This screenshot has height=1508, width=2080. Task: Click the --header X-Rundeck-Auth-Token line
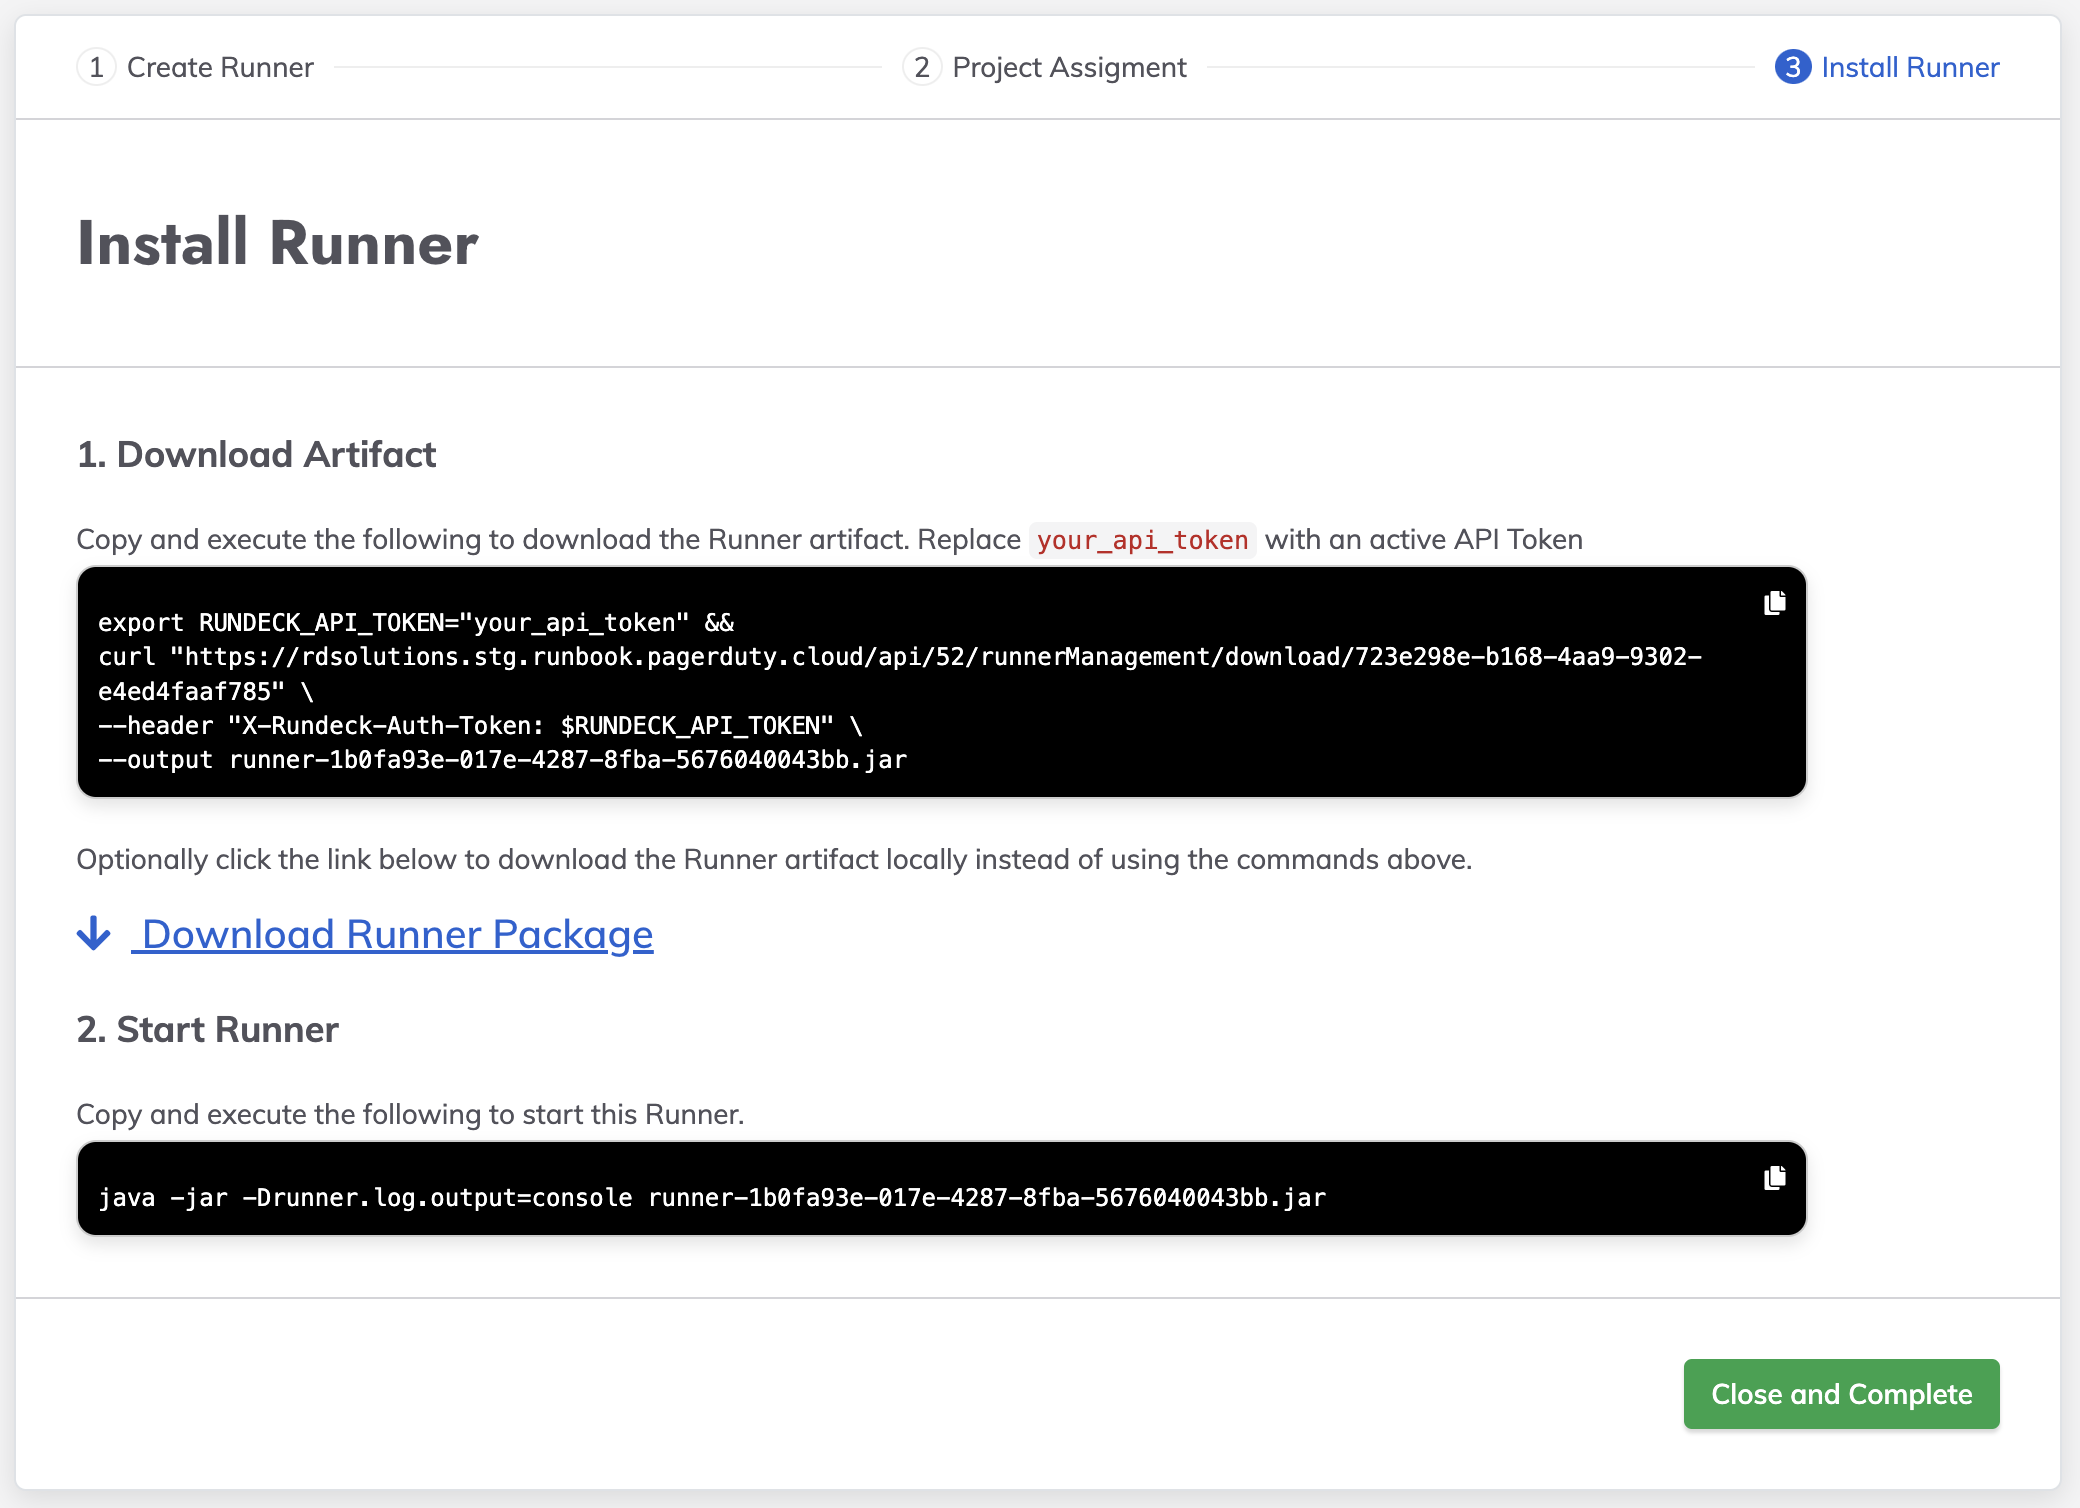480,726
